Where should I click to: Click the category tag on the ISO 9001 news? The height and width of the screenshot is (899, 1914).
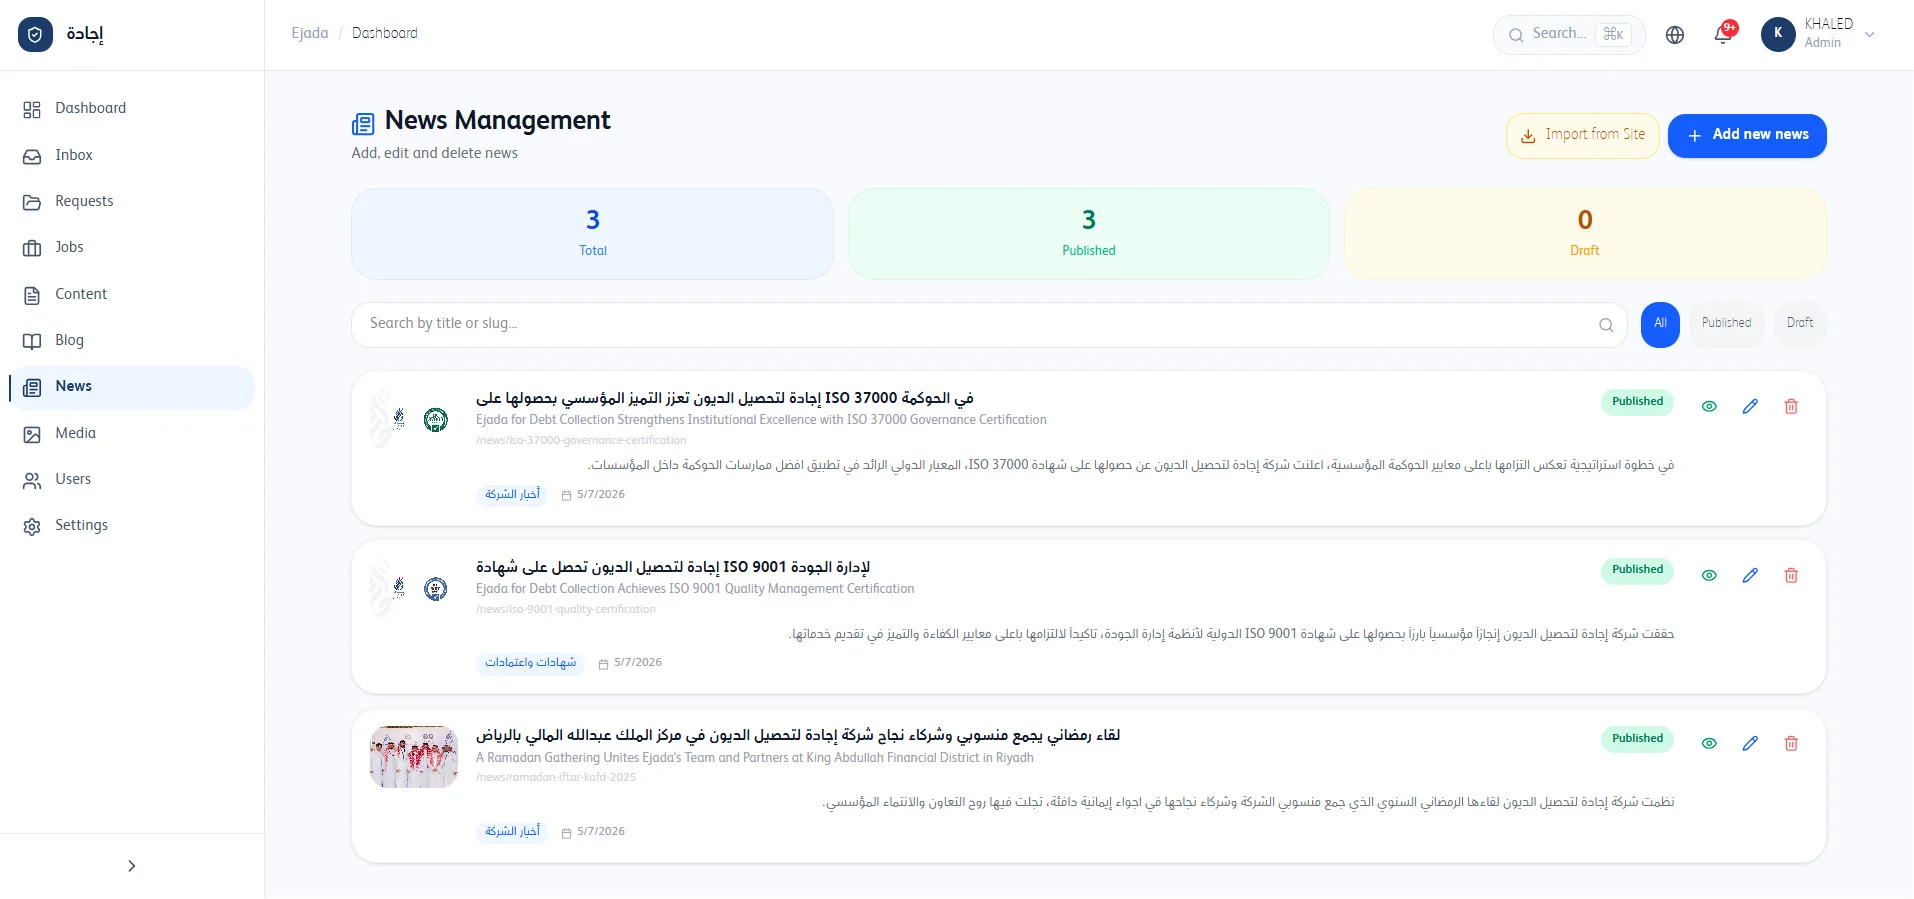[x=530, y=663]
